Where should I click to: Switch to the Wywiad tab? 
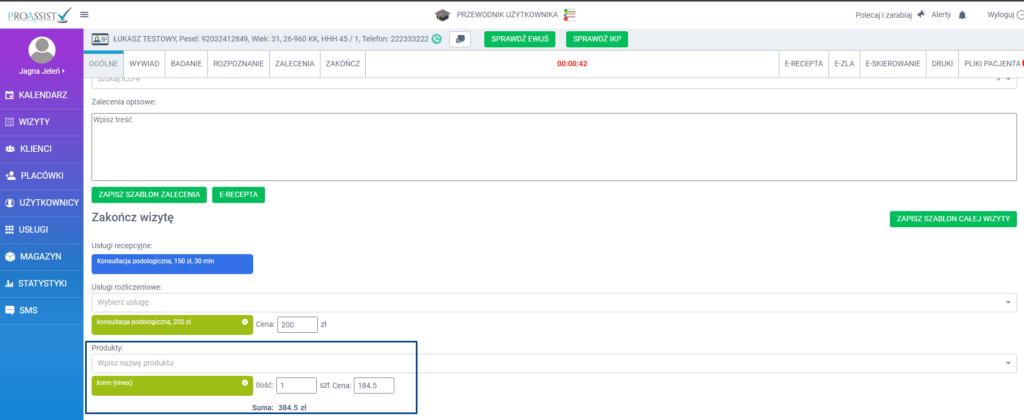[145, 63]
